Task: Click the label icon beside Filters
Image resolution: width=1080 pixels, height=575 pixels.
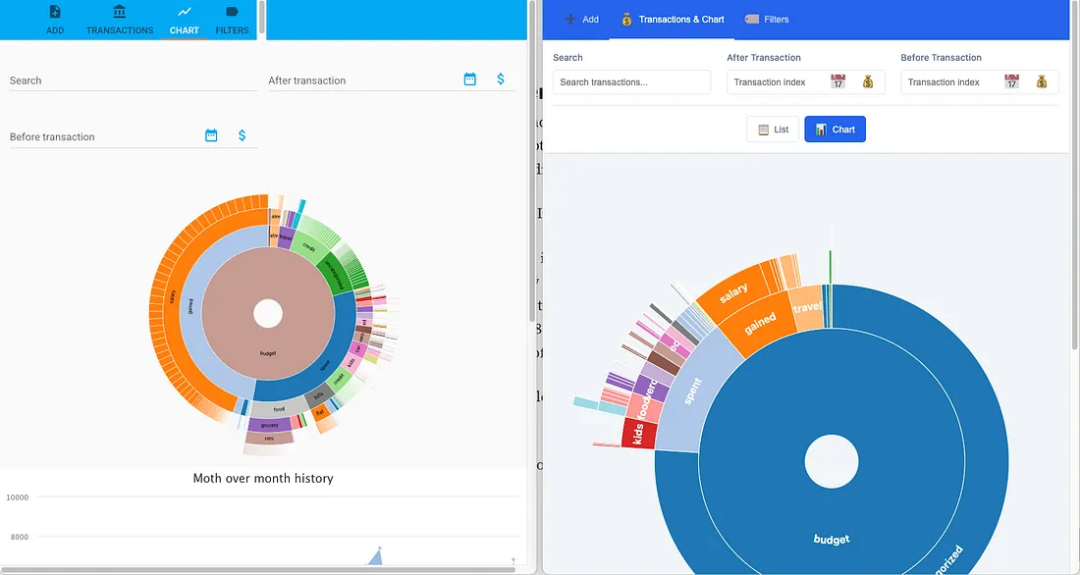Action: pyautogui.click(x=752, y=19)
